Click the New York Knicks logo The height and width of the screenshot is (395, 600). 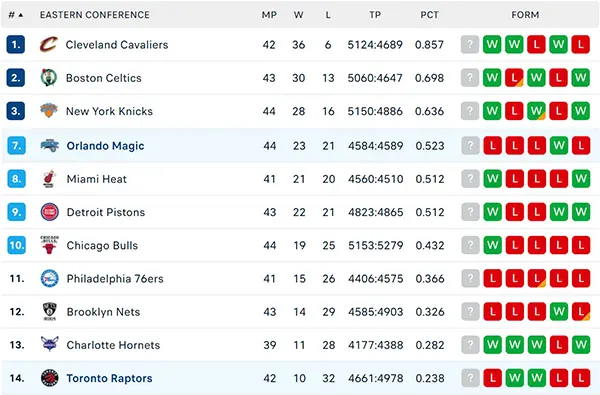click(49, 111)
